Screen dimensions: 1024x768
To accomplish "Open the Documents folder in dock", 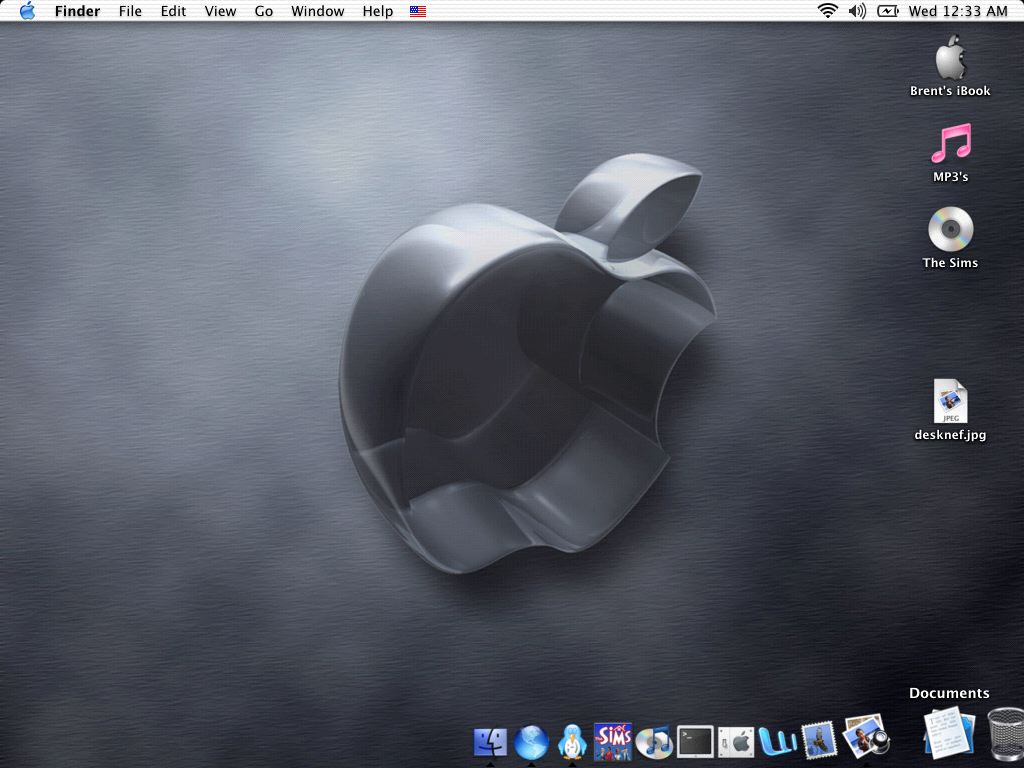I will [947, 732].
